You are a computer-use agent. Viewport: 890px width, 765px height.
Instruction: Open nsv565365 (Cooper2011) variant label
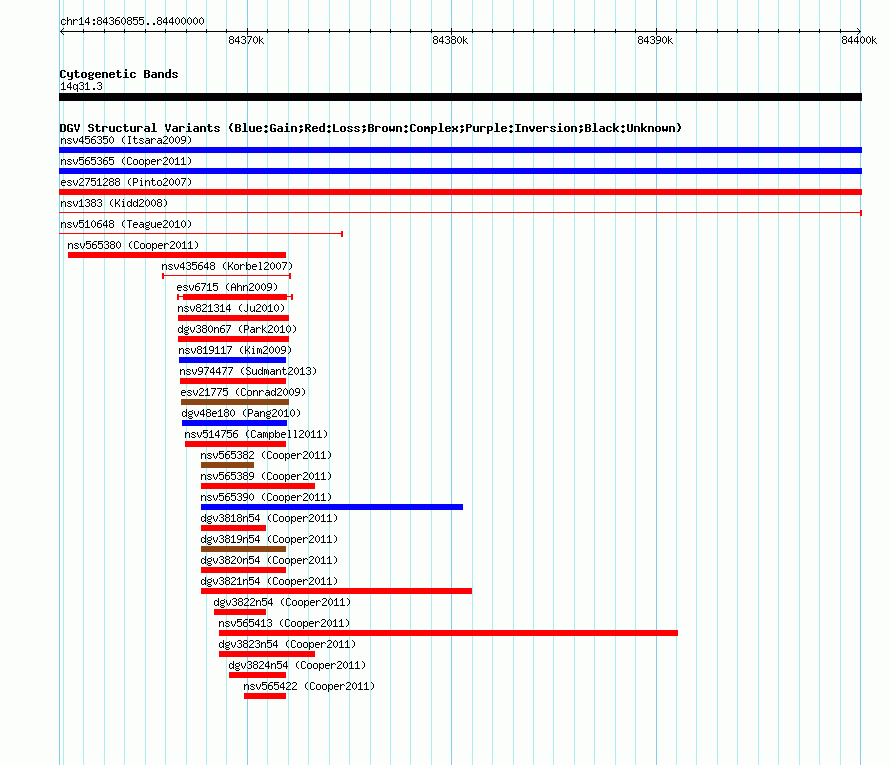[x=126, y=161]
